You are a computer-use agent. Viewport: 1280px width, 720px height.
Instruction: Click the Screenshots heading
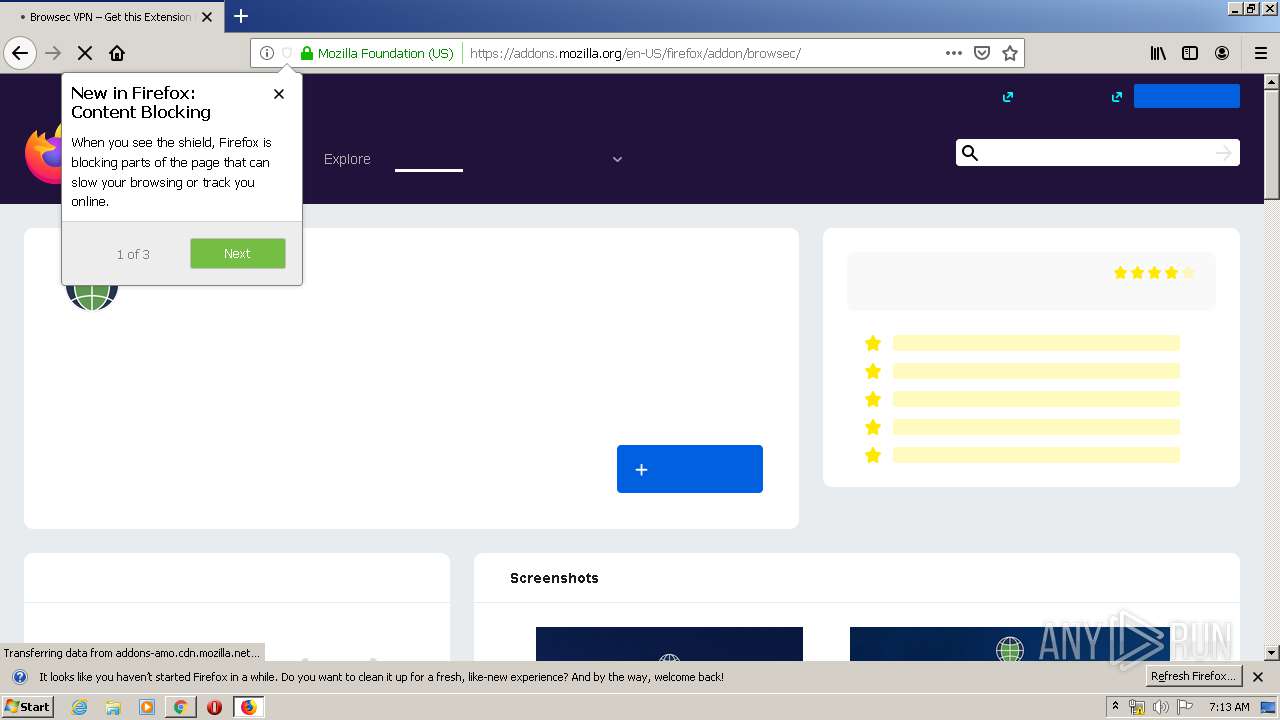554,578
